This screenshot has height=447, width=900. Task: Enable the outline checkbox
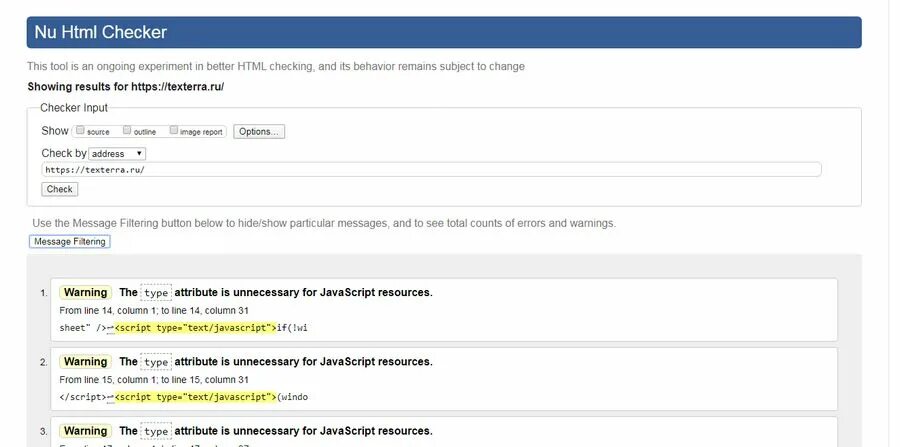click(x=127, y=130)
